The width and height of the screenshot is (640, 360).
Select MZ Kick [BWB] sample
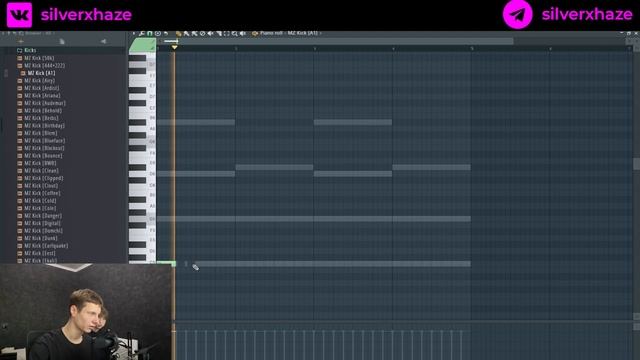pyautogui.click(x=37, y=163)
